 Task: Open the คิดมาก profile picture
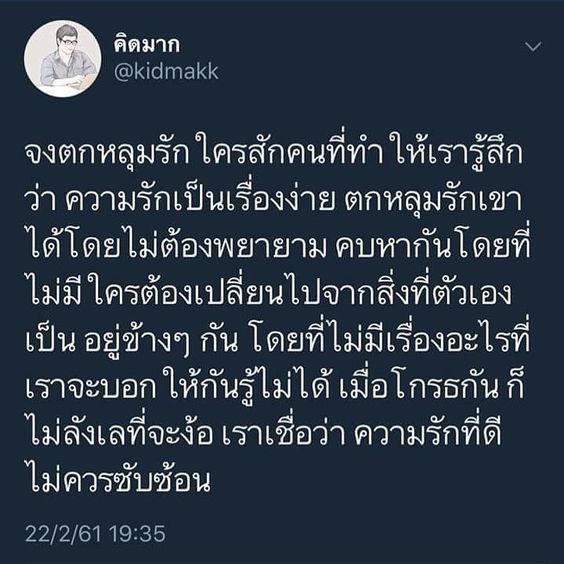coord(63,59)
